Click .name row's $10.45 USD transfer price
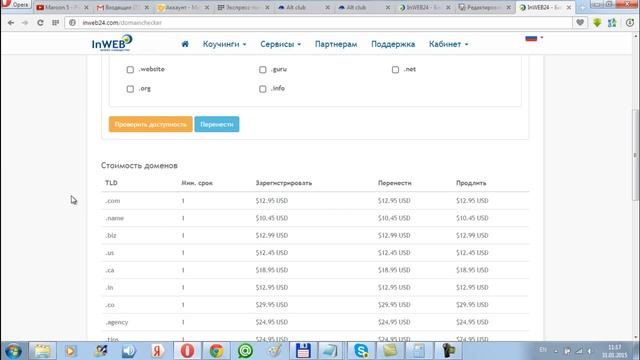The image size is (640, 360). (x=394, y=218)
